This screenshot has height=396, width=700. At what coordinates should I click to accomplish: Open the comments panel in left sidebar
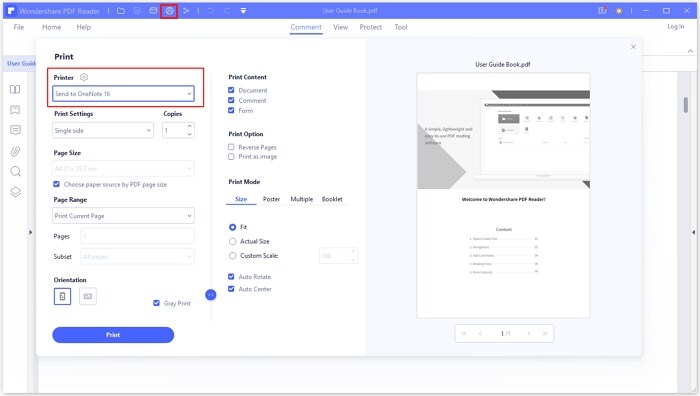point(15,130)
